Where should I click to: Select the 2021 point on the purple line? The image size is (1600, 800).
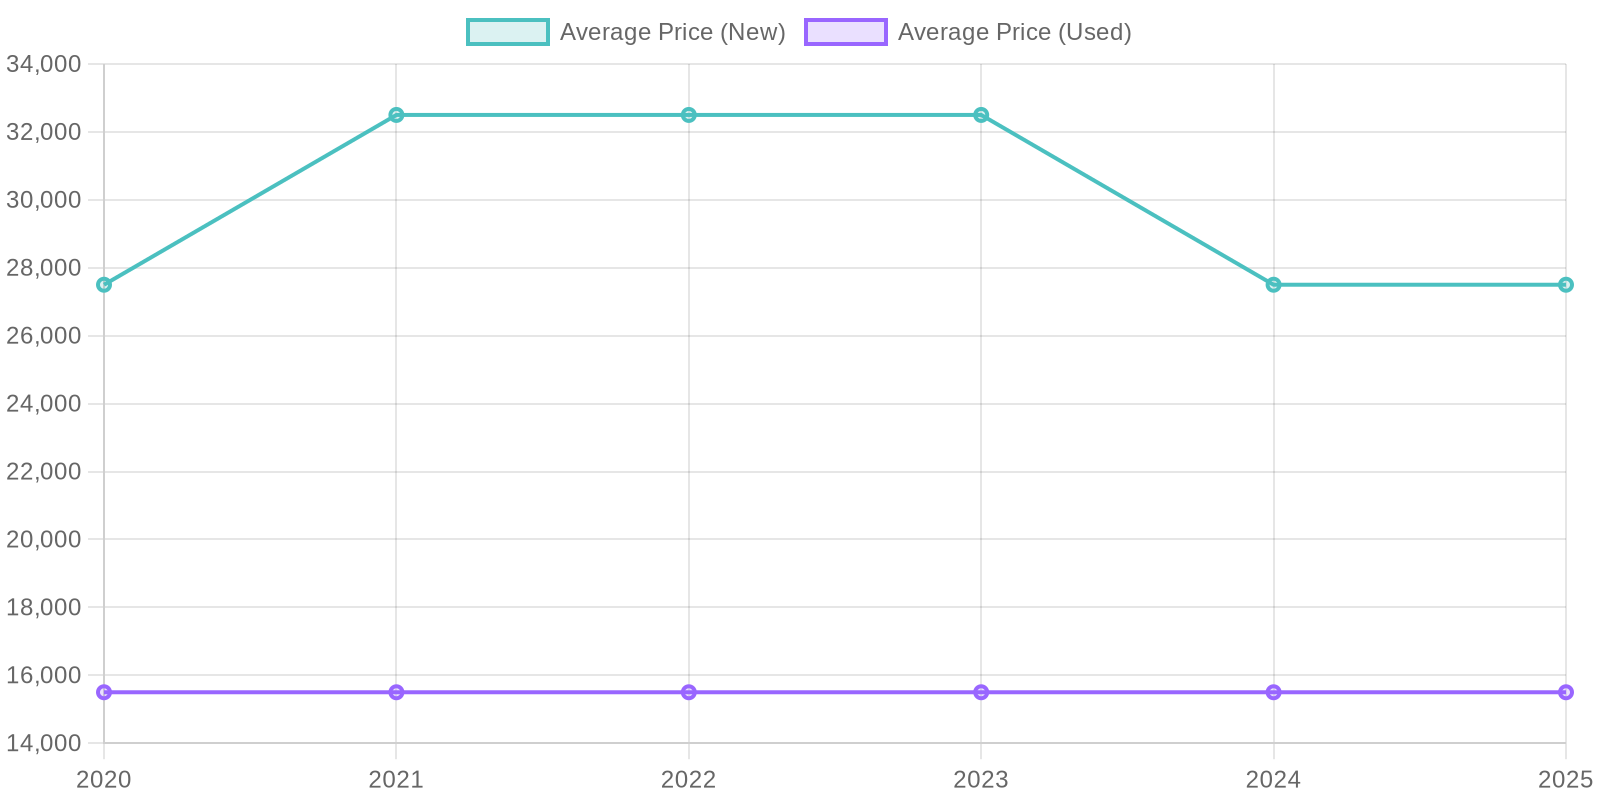pos(396,692)
